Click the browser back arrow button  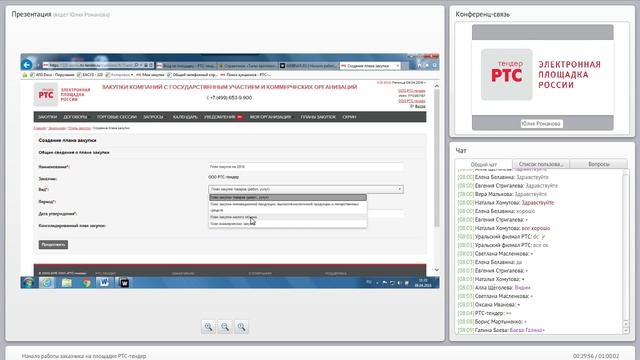pyautogui.click(x=27, y=64)
